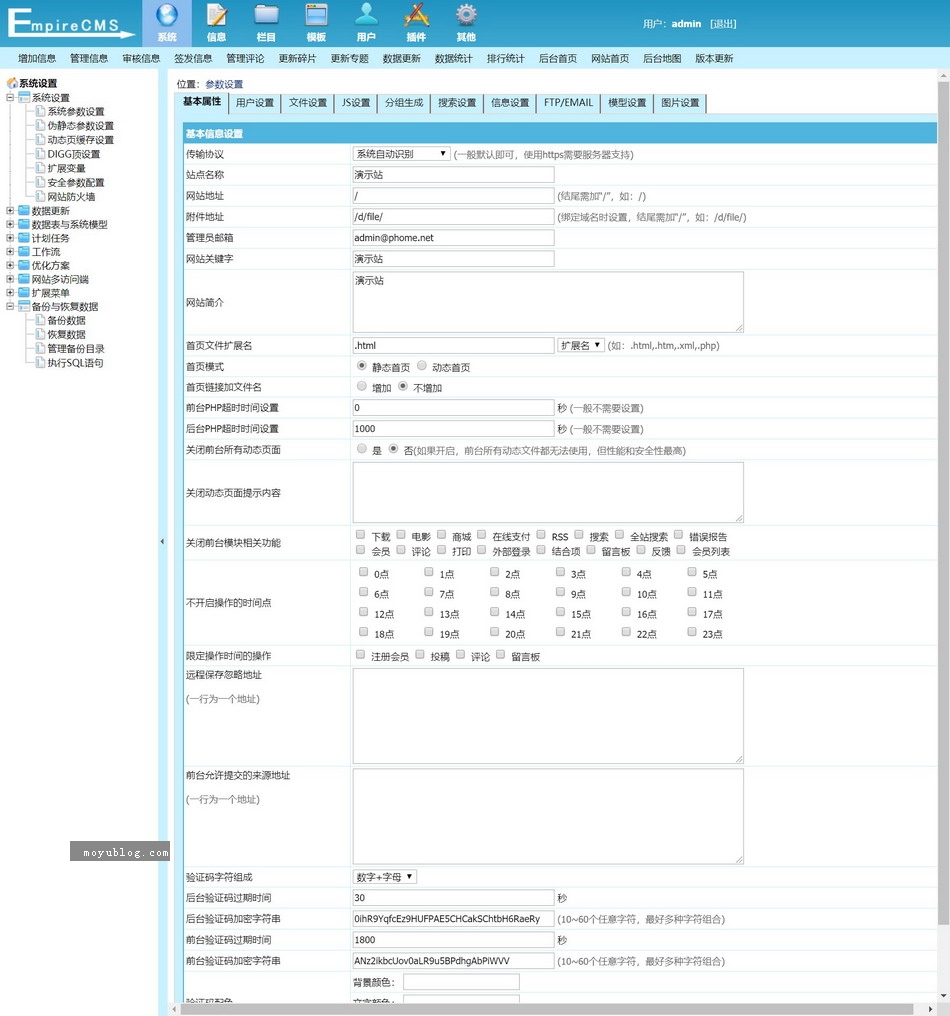
Task: Click folder icon next to 计划任务
Action: coord(24,238)
